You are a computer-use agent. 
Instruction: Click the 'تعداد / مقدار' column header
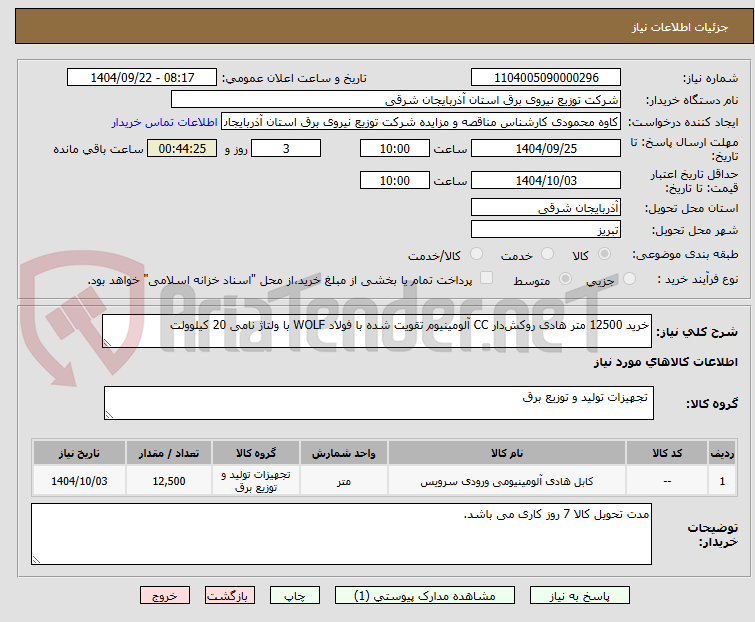pos(169,453)
